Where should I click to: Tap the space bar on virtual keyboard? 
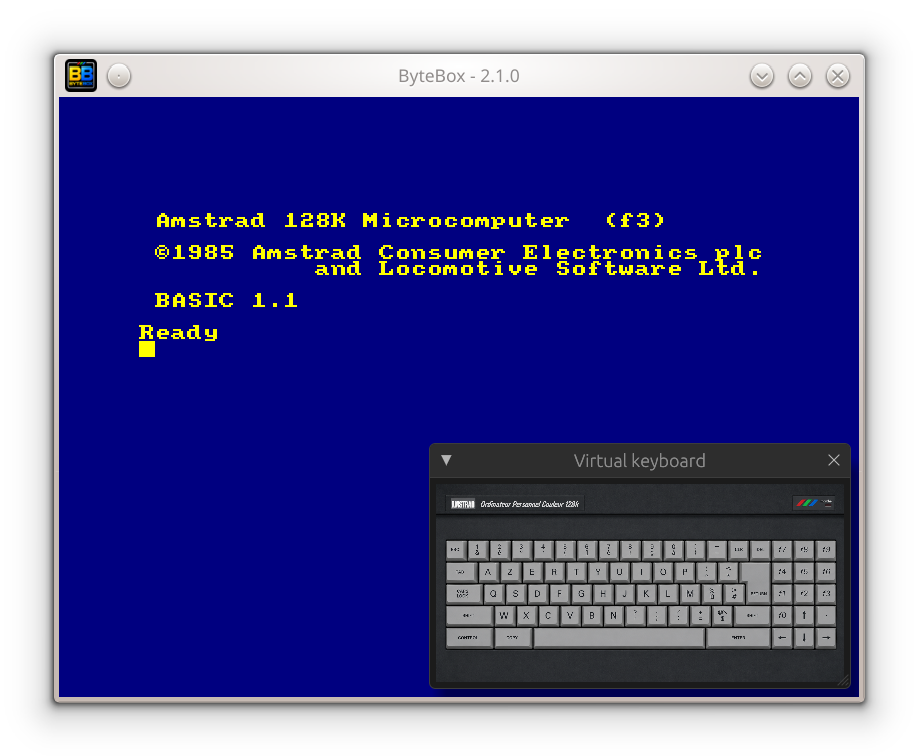tap(619, 638)
